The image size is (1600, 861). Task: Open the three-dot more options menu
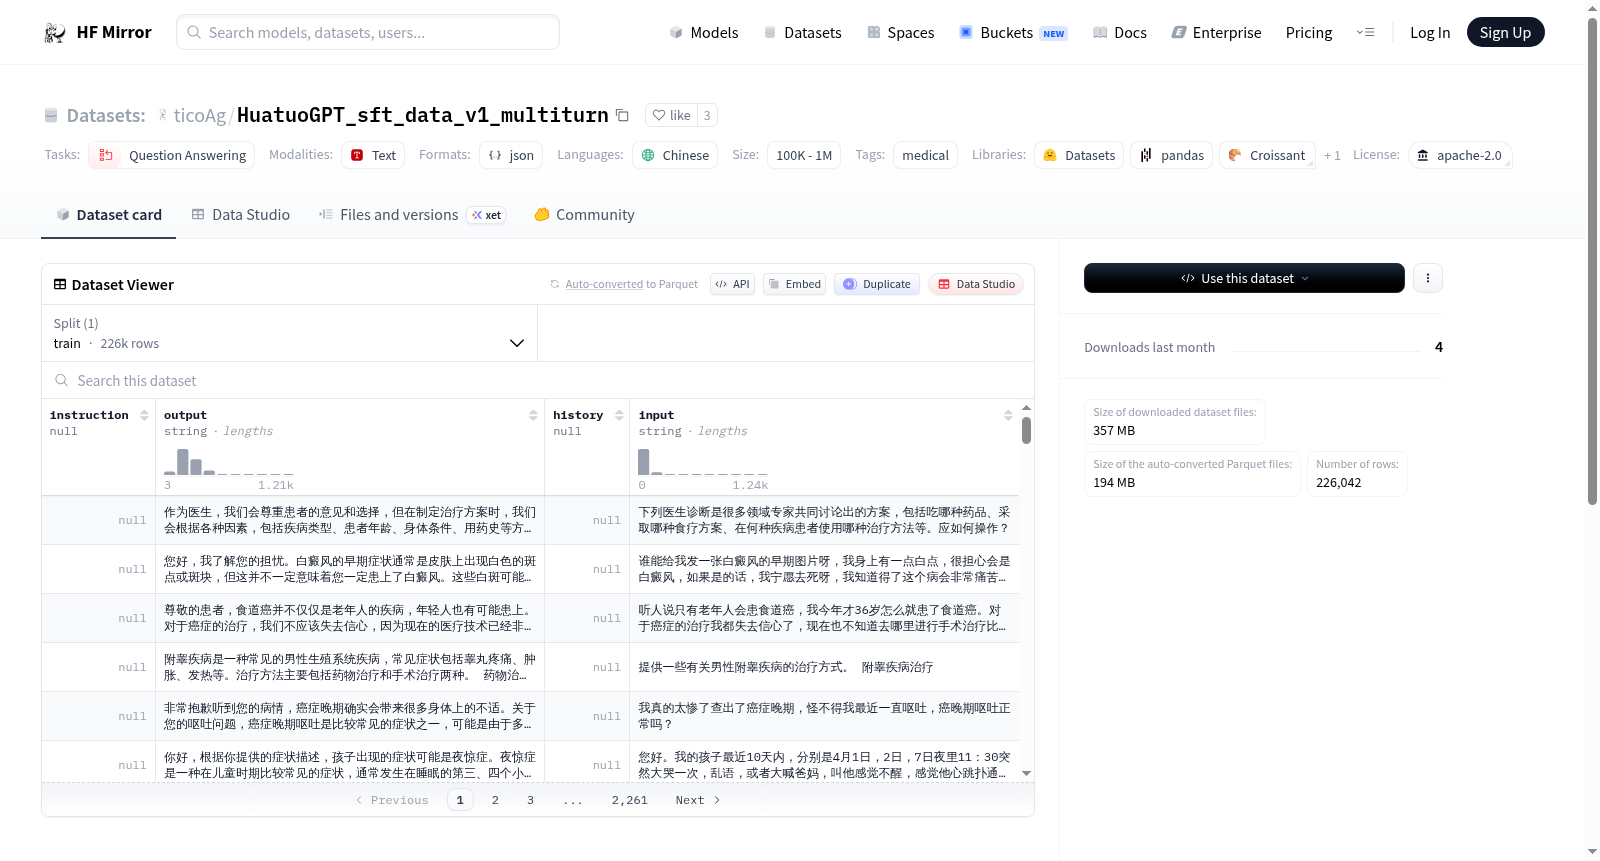click(1428, 278)
